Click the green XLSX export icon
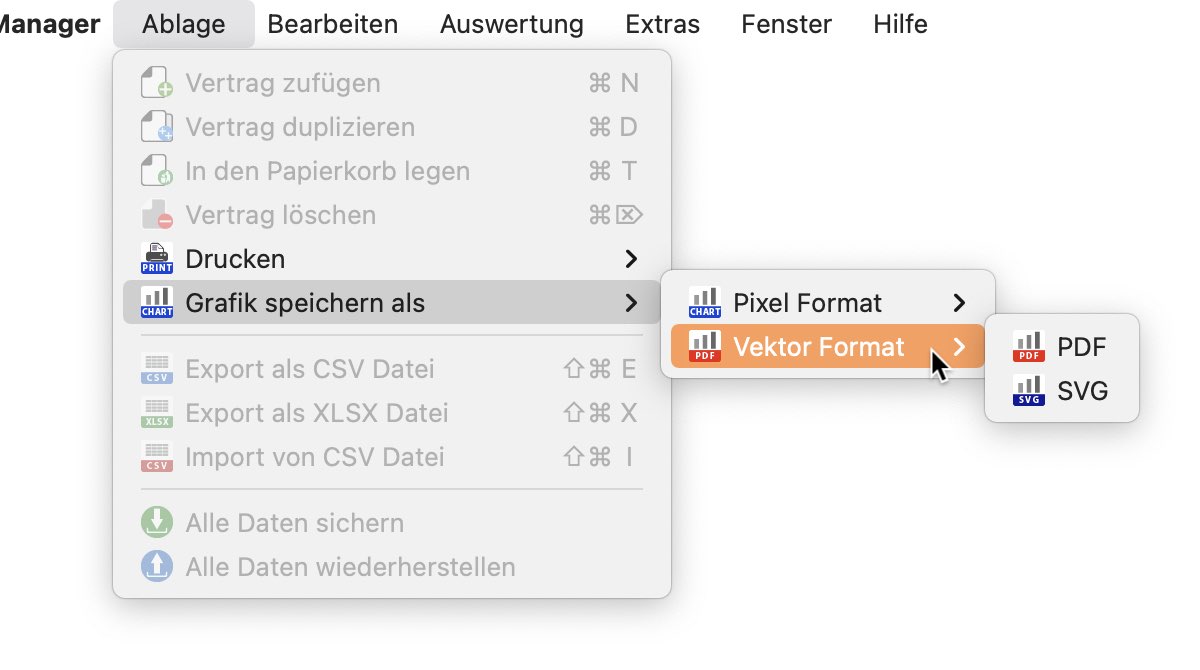The image size is (1200, 670). pyautogui.click(x=157, y=413)
